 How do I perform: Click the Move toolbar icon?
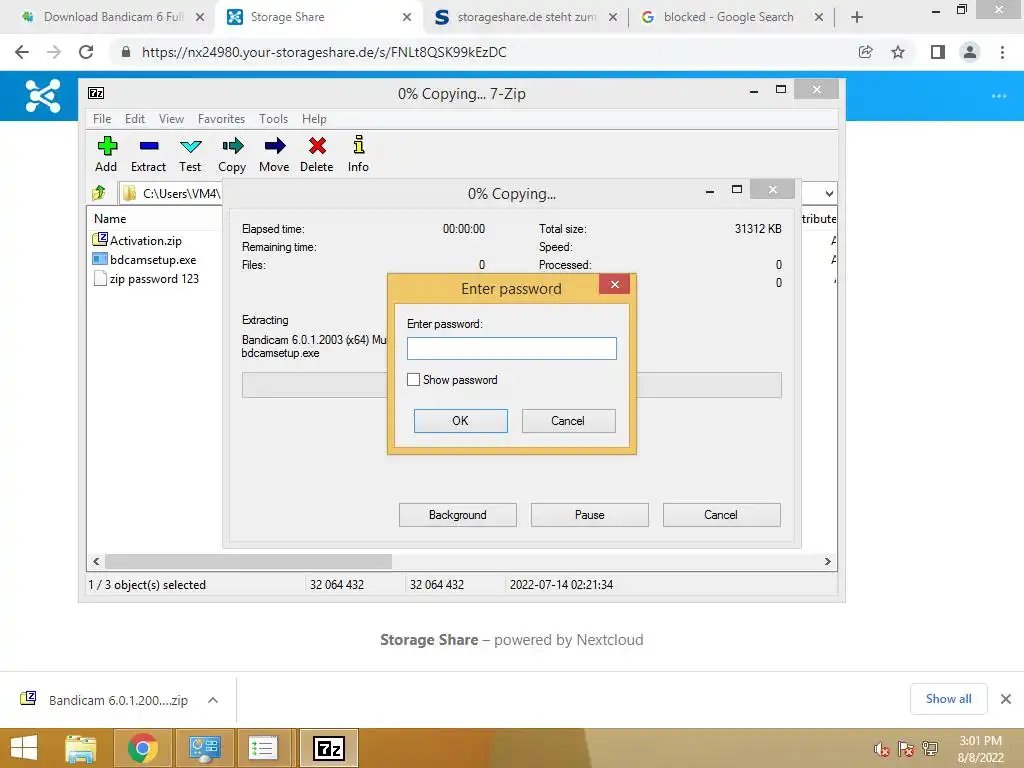(x=274, y=146)
